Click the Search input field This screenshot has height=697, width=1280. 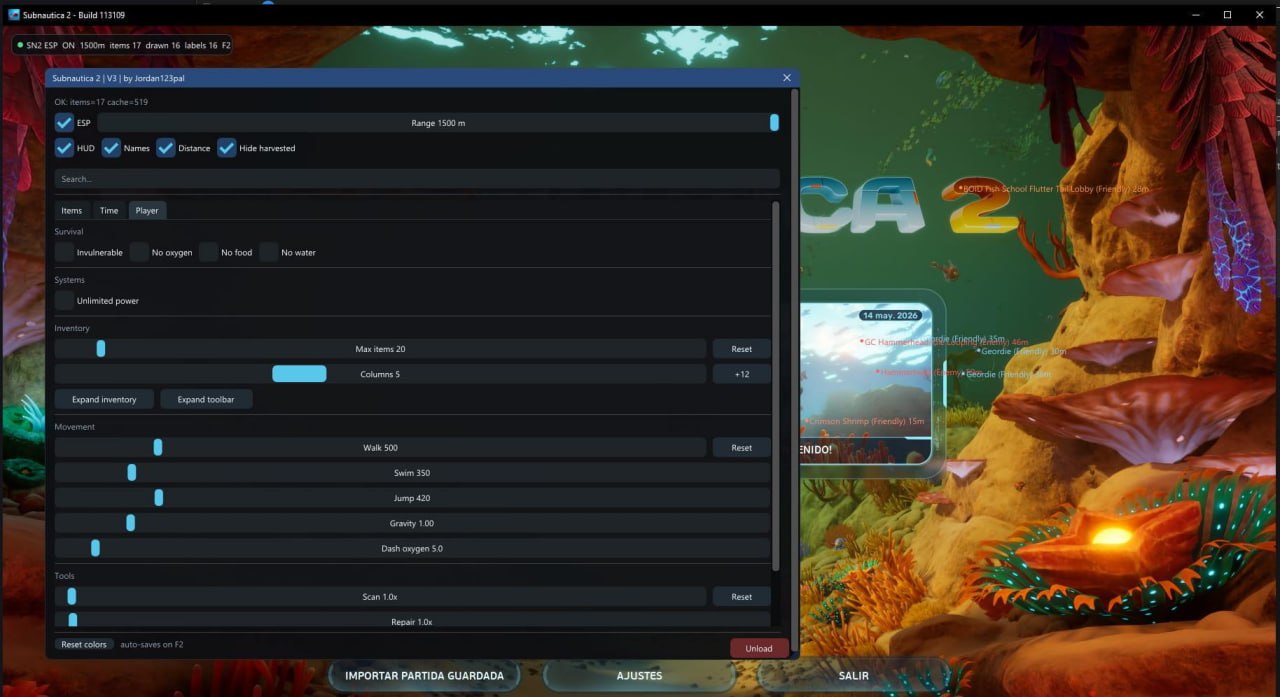(417, 179)
